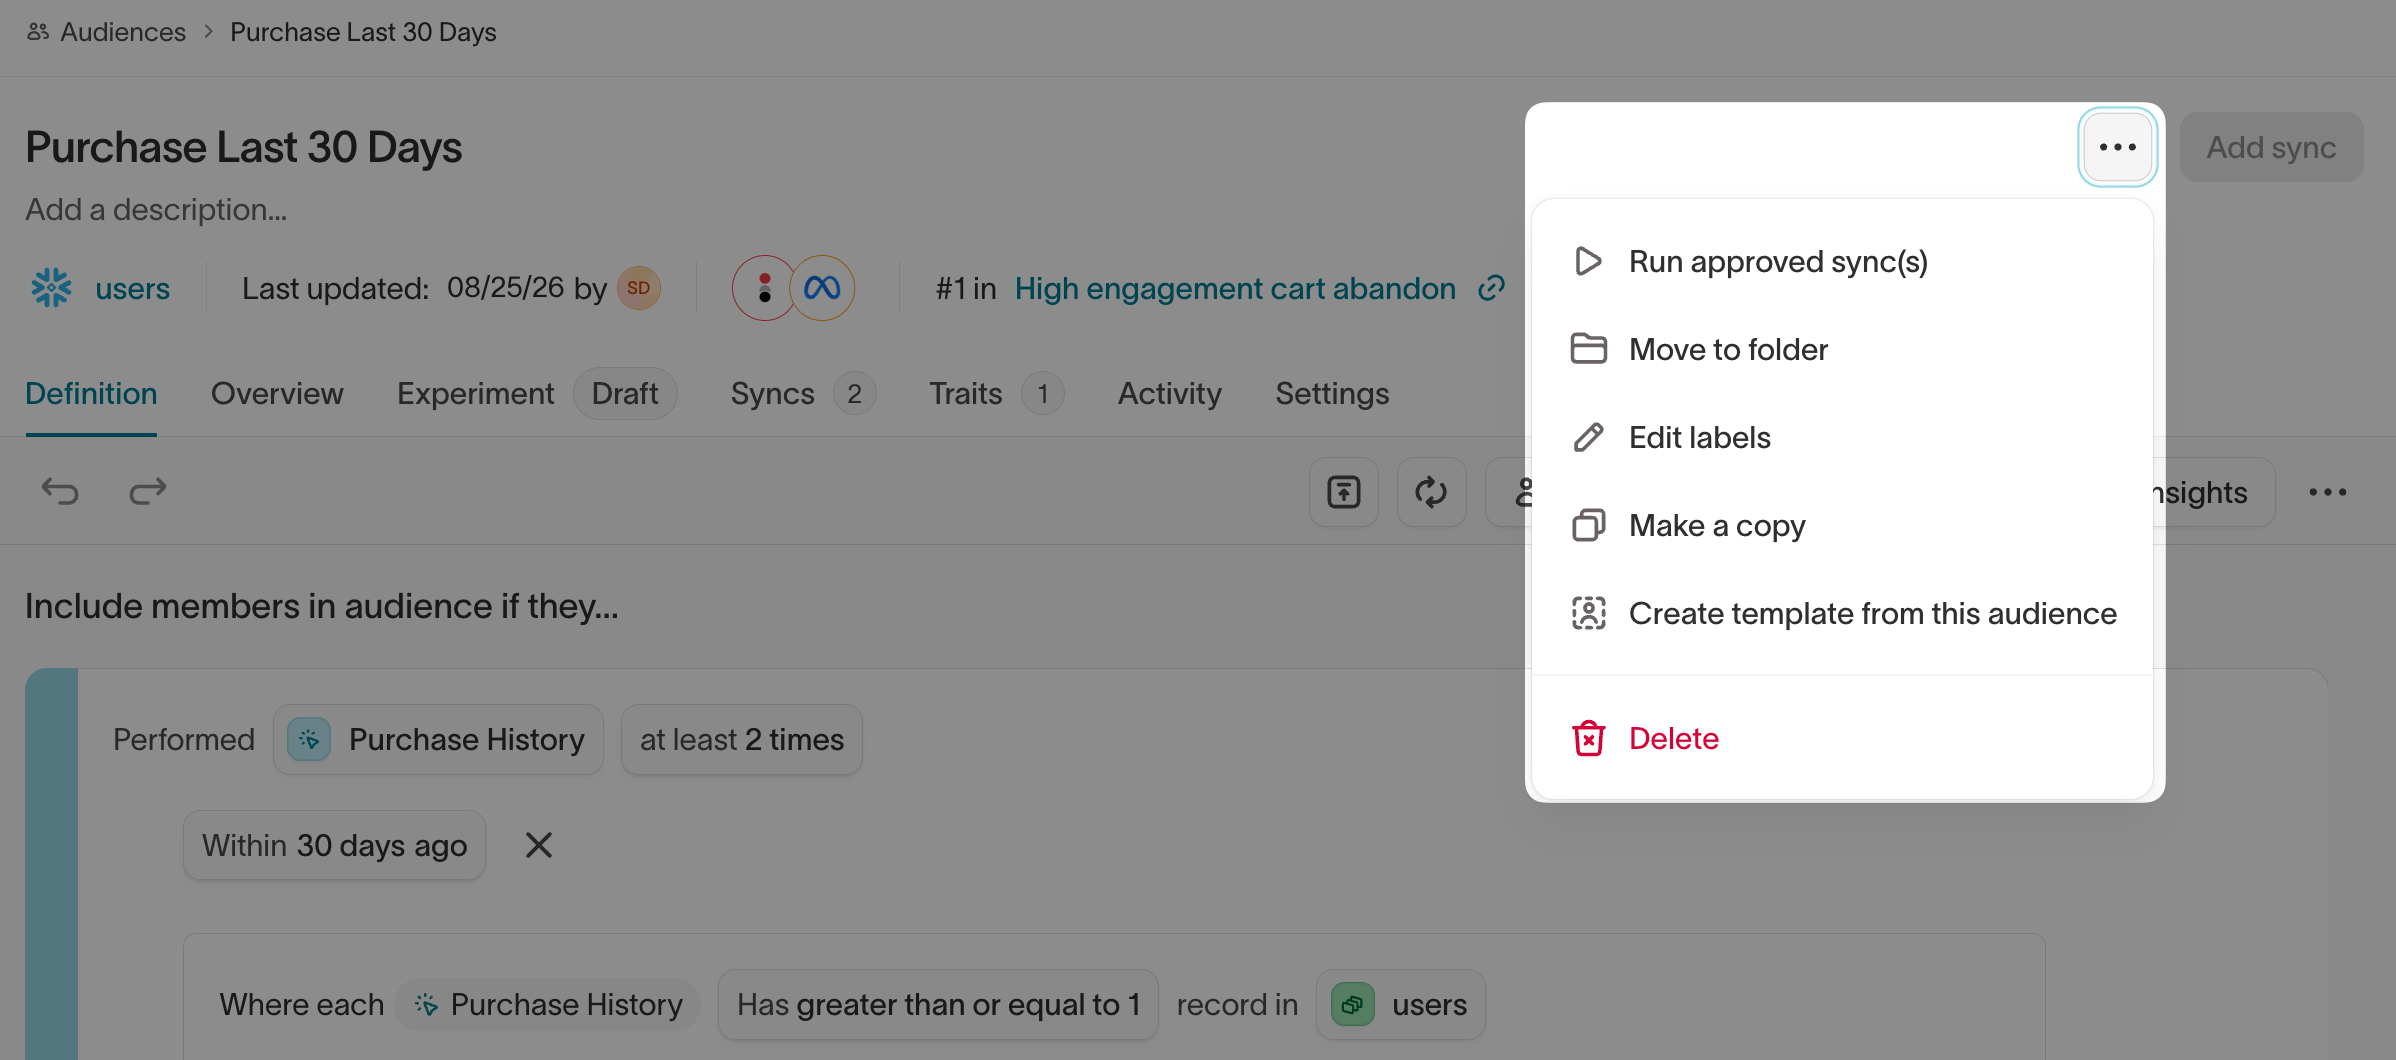2396x1060 pixels.
Task: Open the Purchase History event dropdown
Action: click(438, 739)
